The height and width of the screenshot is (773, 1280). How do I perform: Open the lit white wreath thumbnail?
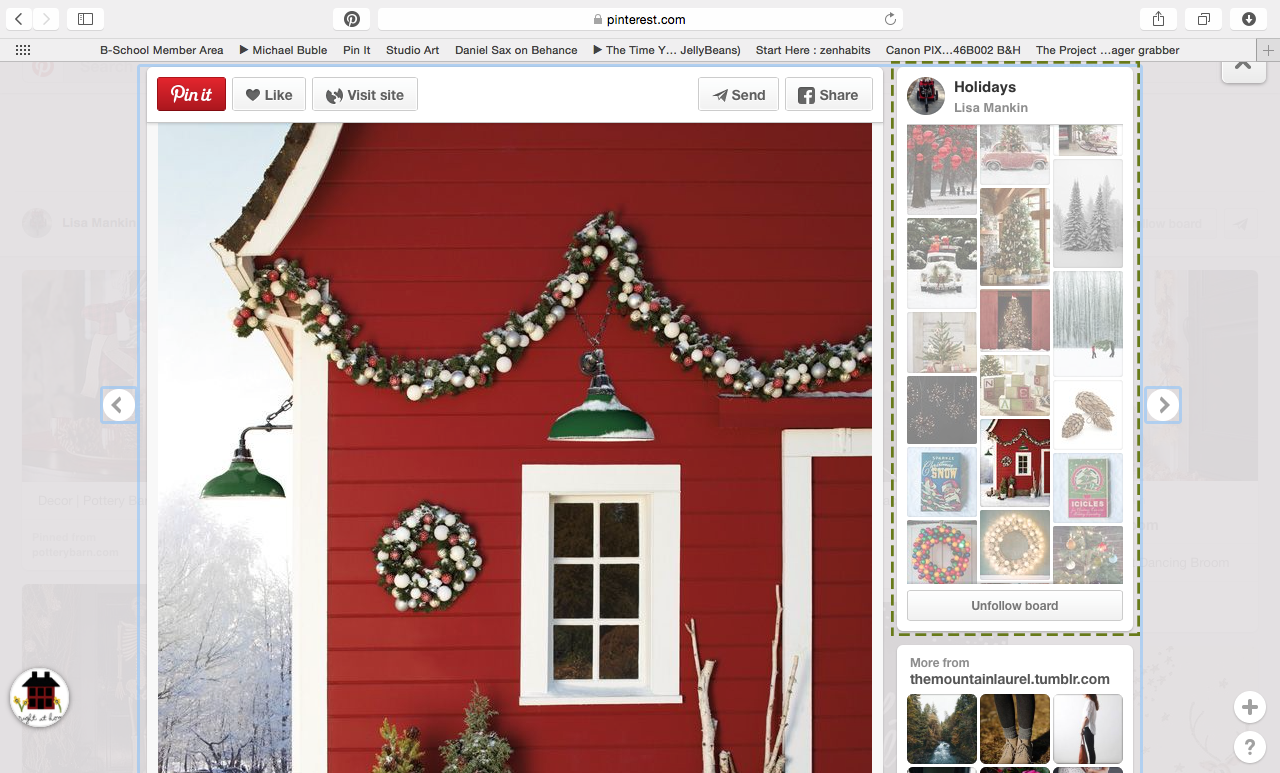1015,546
